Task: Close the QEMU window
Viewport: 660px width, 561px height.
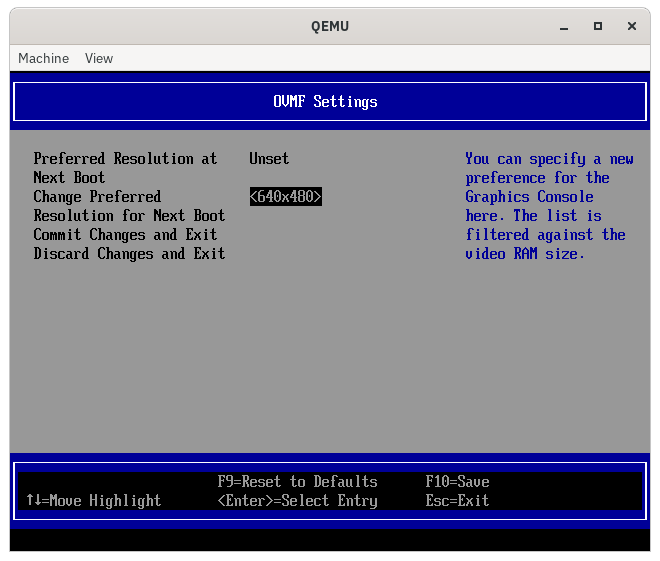Action: coord(632,27)
